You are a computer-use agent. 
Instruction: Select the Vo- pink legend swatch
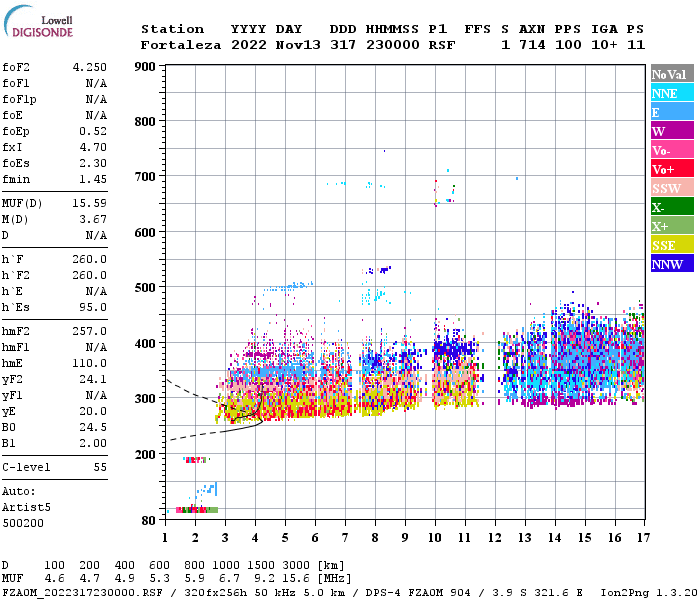point(672,150)
